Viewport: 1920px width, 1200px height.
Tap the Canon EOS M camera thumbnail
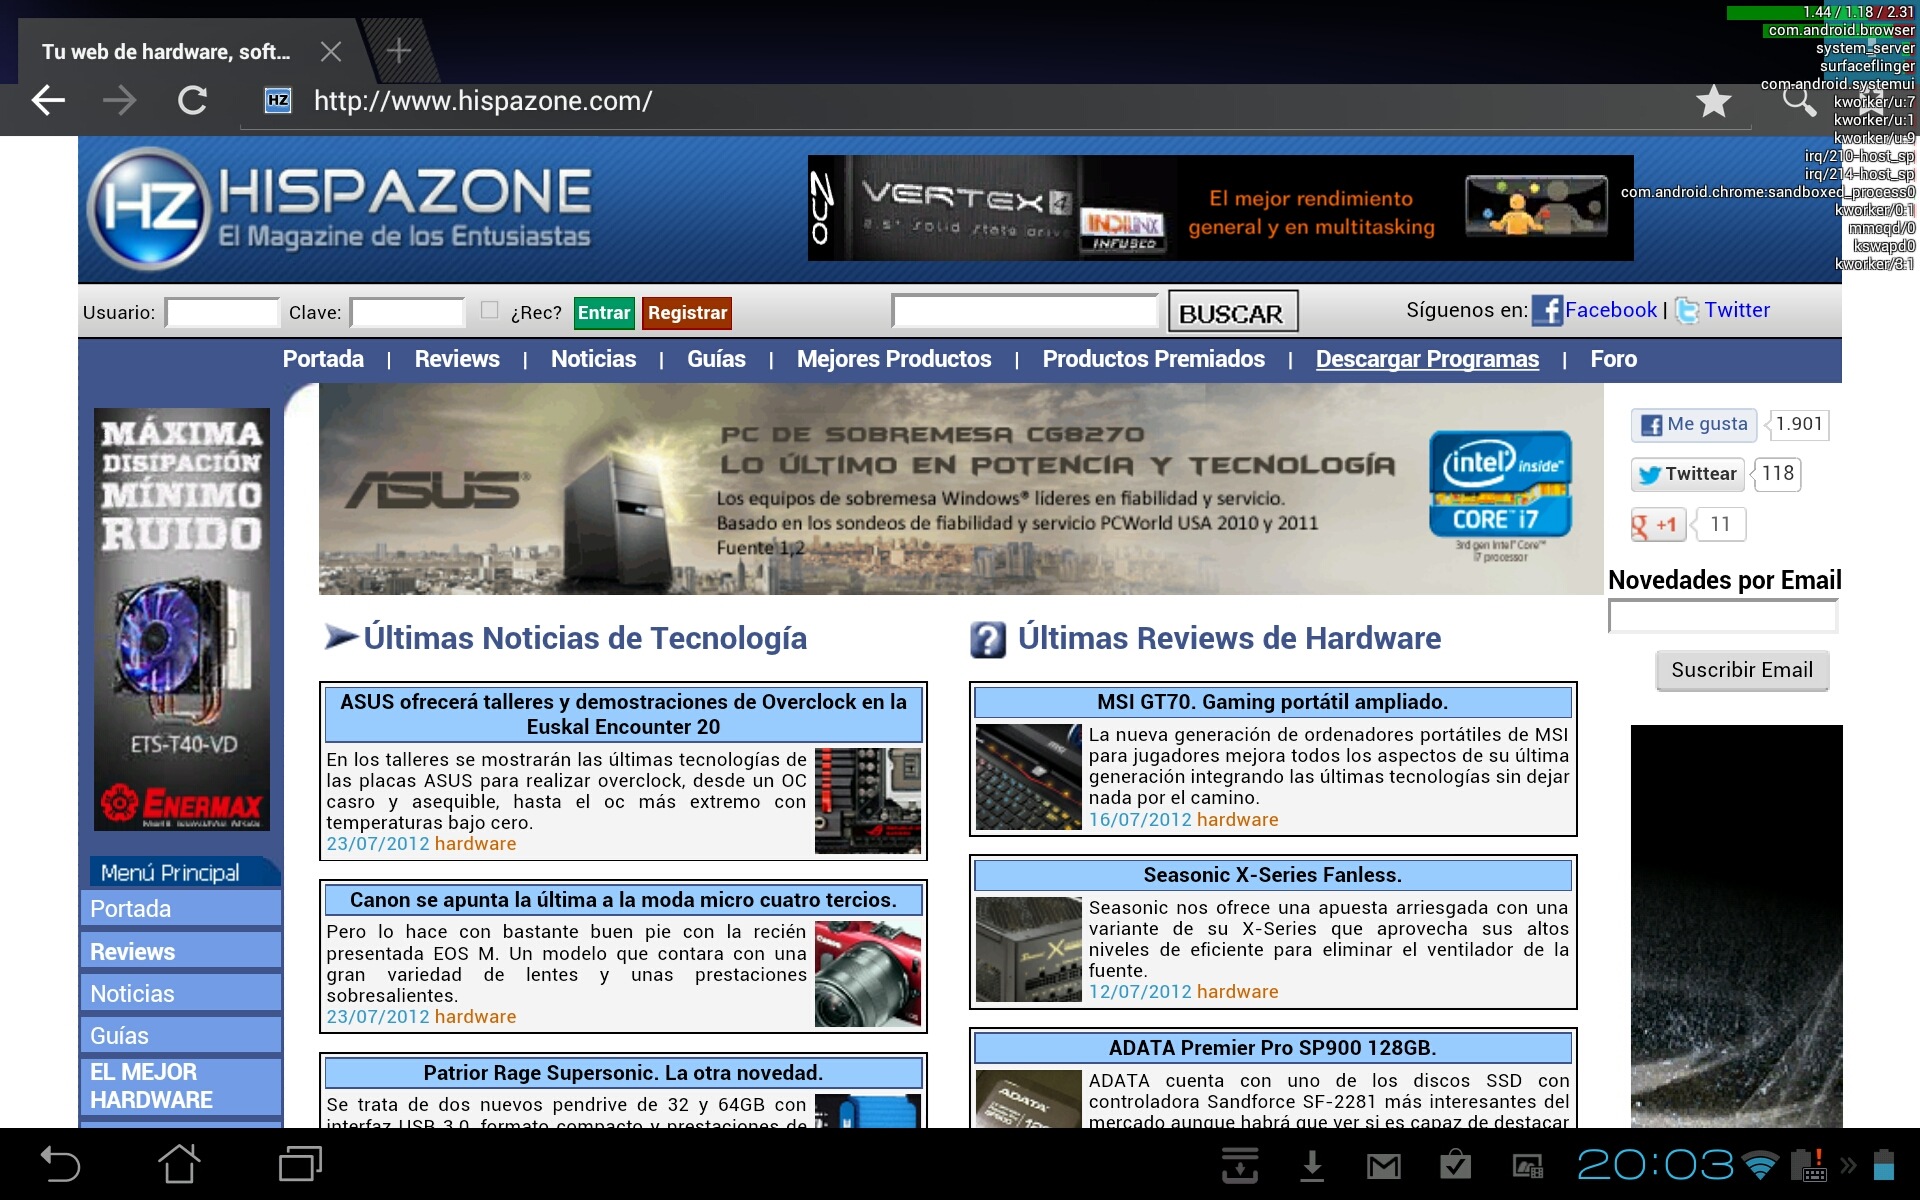(x=867, y=975)
